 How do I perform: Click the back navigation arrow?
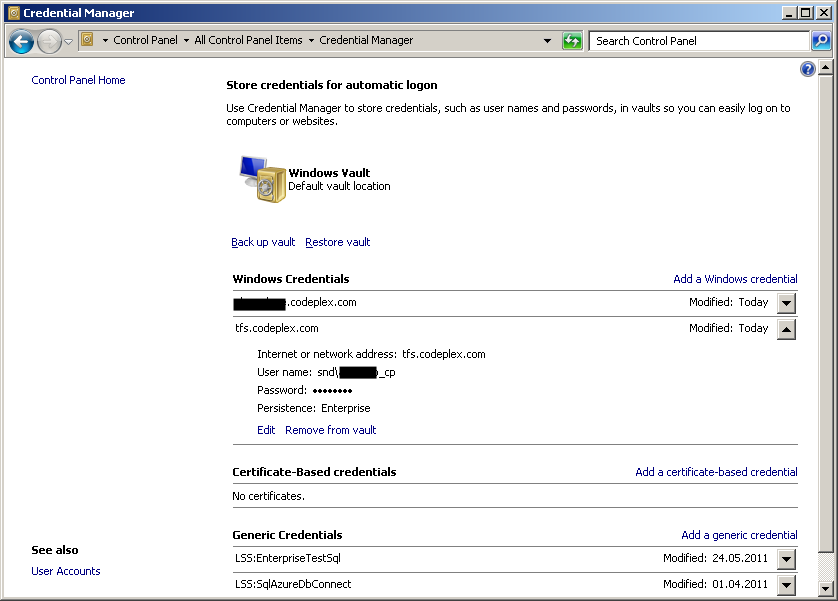[21, 41]
